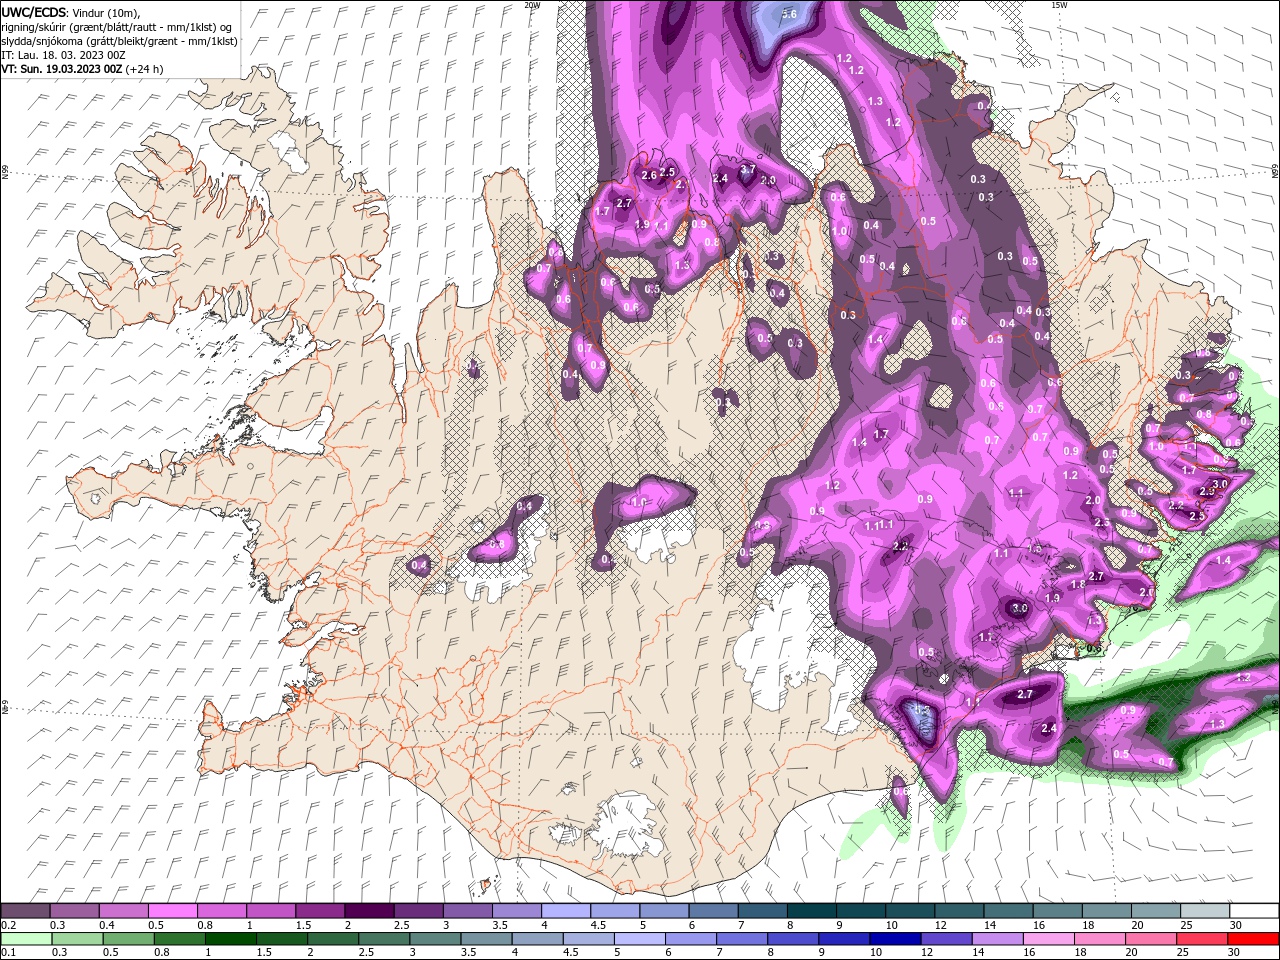Select the 0.5 pink swatch in upper snow legend
Image resolution: width=1280 pixels, height=960 pixels.
tap(172, 911)
